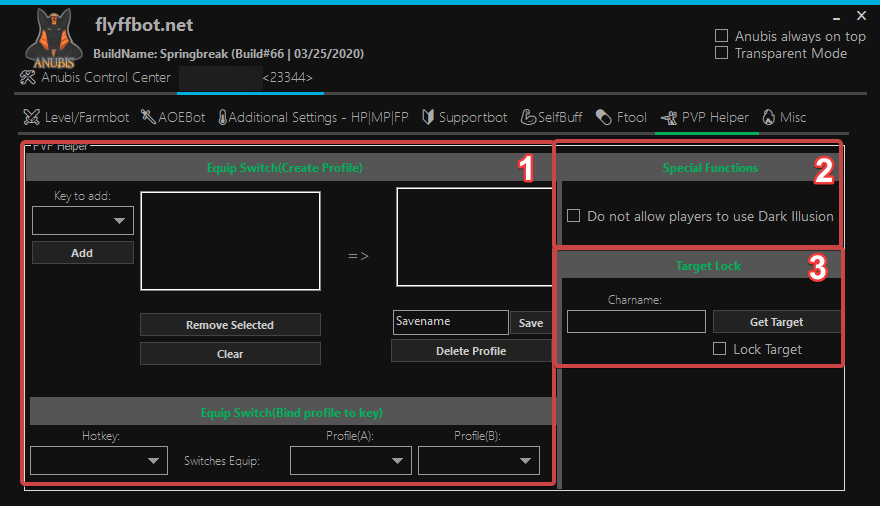This screenshot has height=506, width=880.
Task: Toggle Transparent Mode checkbox
Action: 722,53
